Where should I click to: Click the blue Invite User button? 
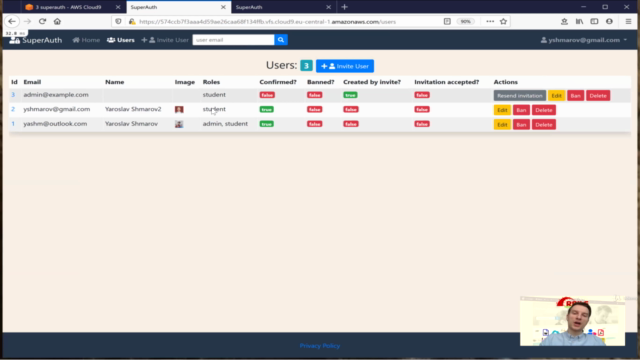point(345,66)
